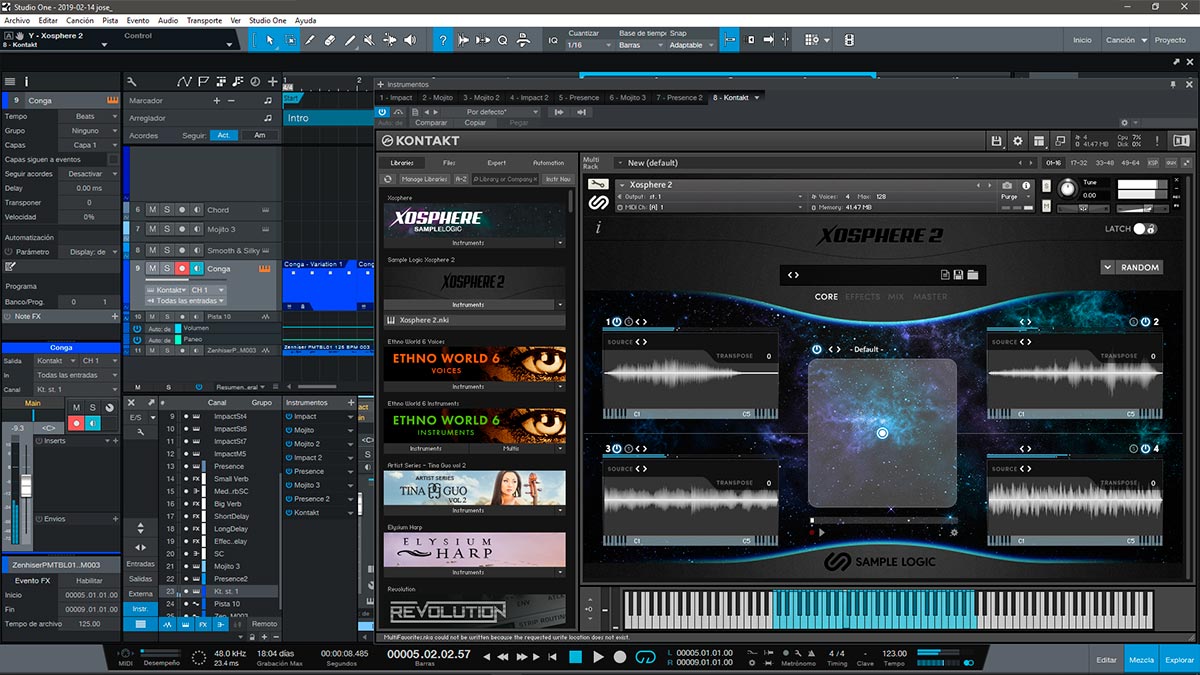Click the Inicio page button
Viewport: 1200px width, 675px height.
1082,40
